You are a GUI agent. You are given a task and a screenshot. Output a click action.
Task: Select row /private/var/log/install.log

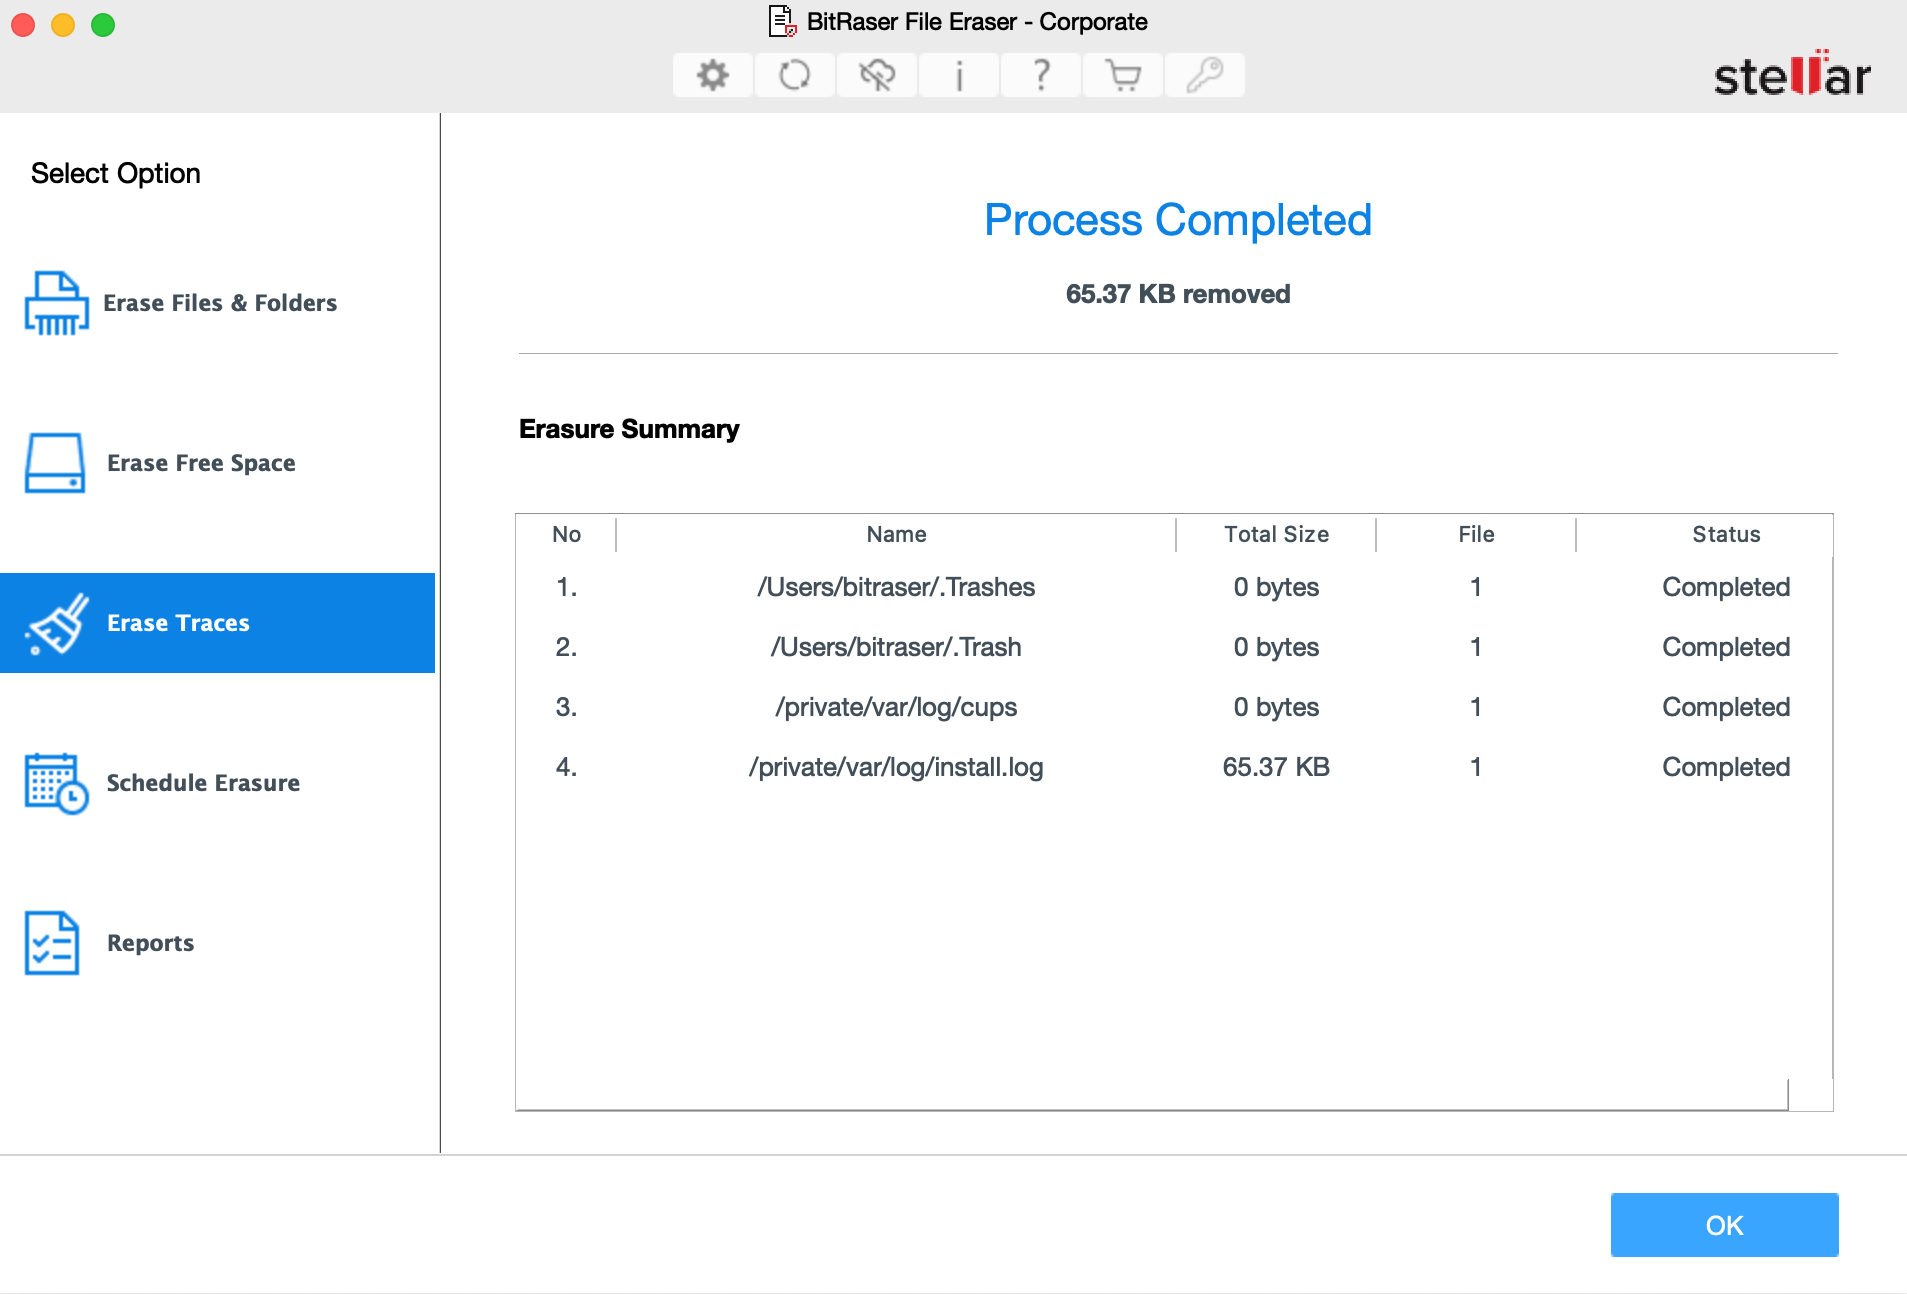click(x=1174, y=767)
